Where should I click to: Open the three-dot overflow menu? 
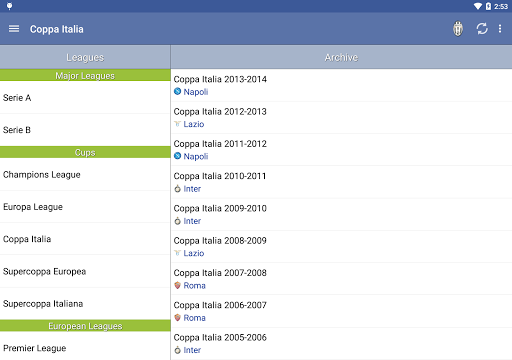[x=500, y=29]
